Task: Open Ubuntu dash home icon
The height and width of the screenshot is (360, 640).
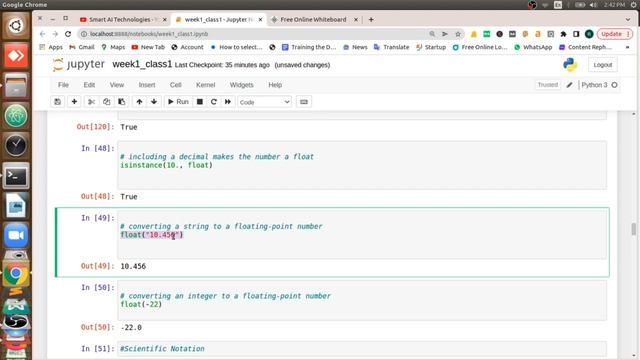Action: 16,26
